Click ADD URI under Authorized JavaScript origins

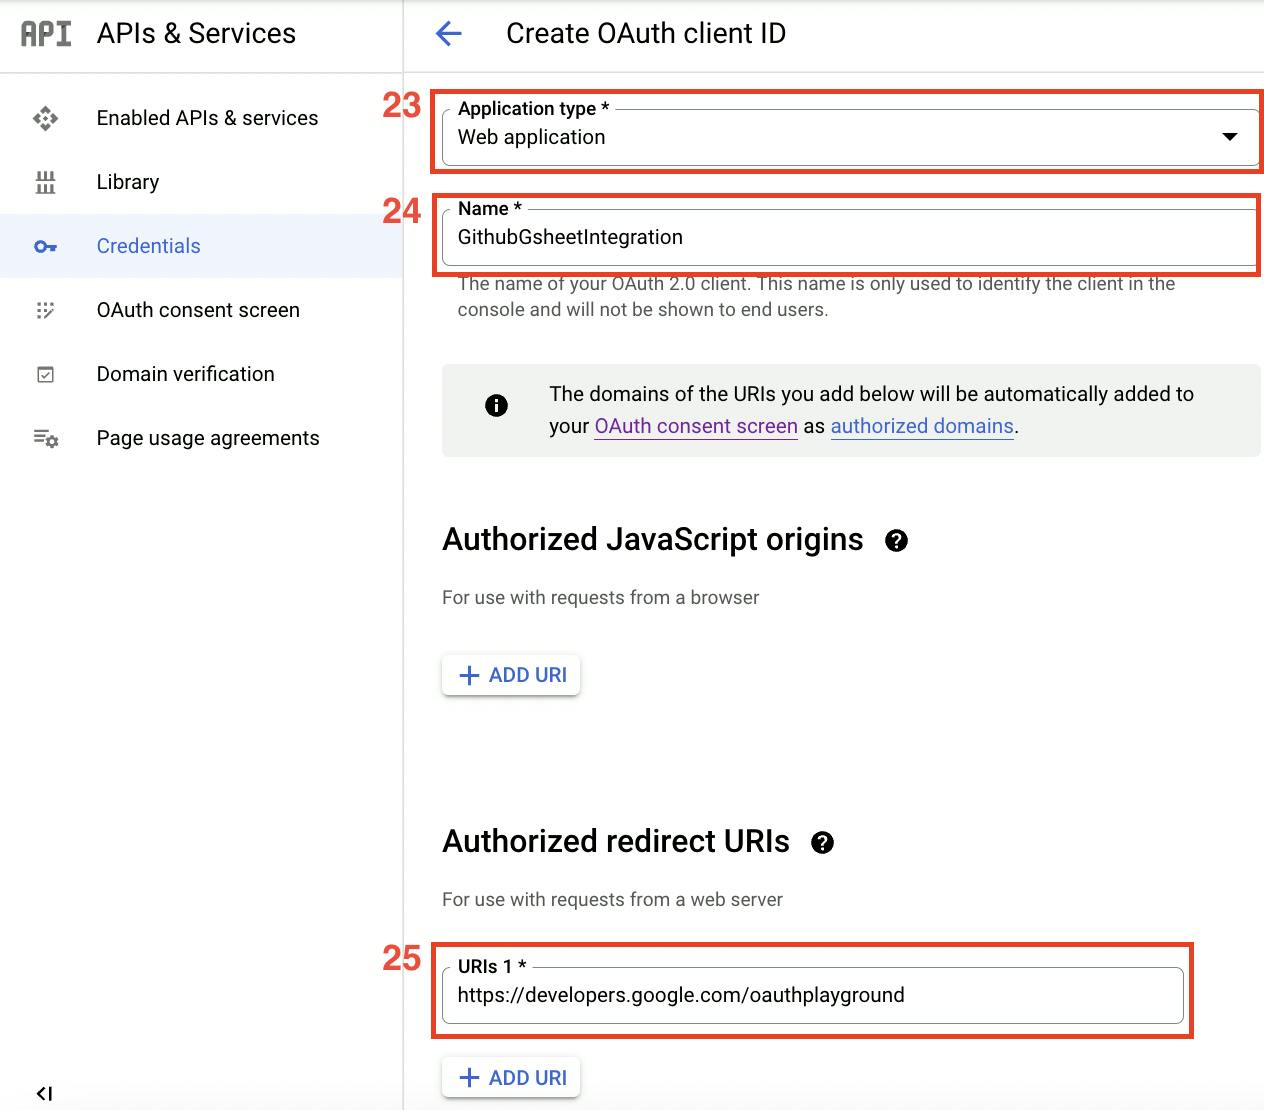point(511,675)
